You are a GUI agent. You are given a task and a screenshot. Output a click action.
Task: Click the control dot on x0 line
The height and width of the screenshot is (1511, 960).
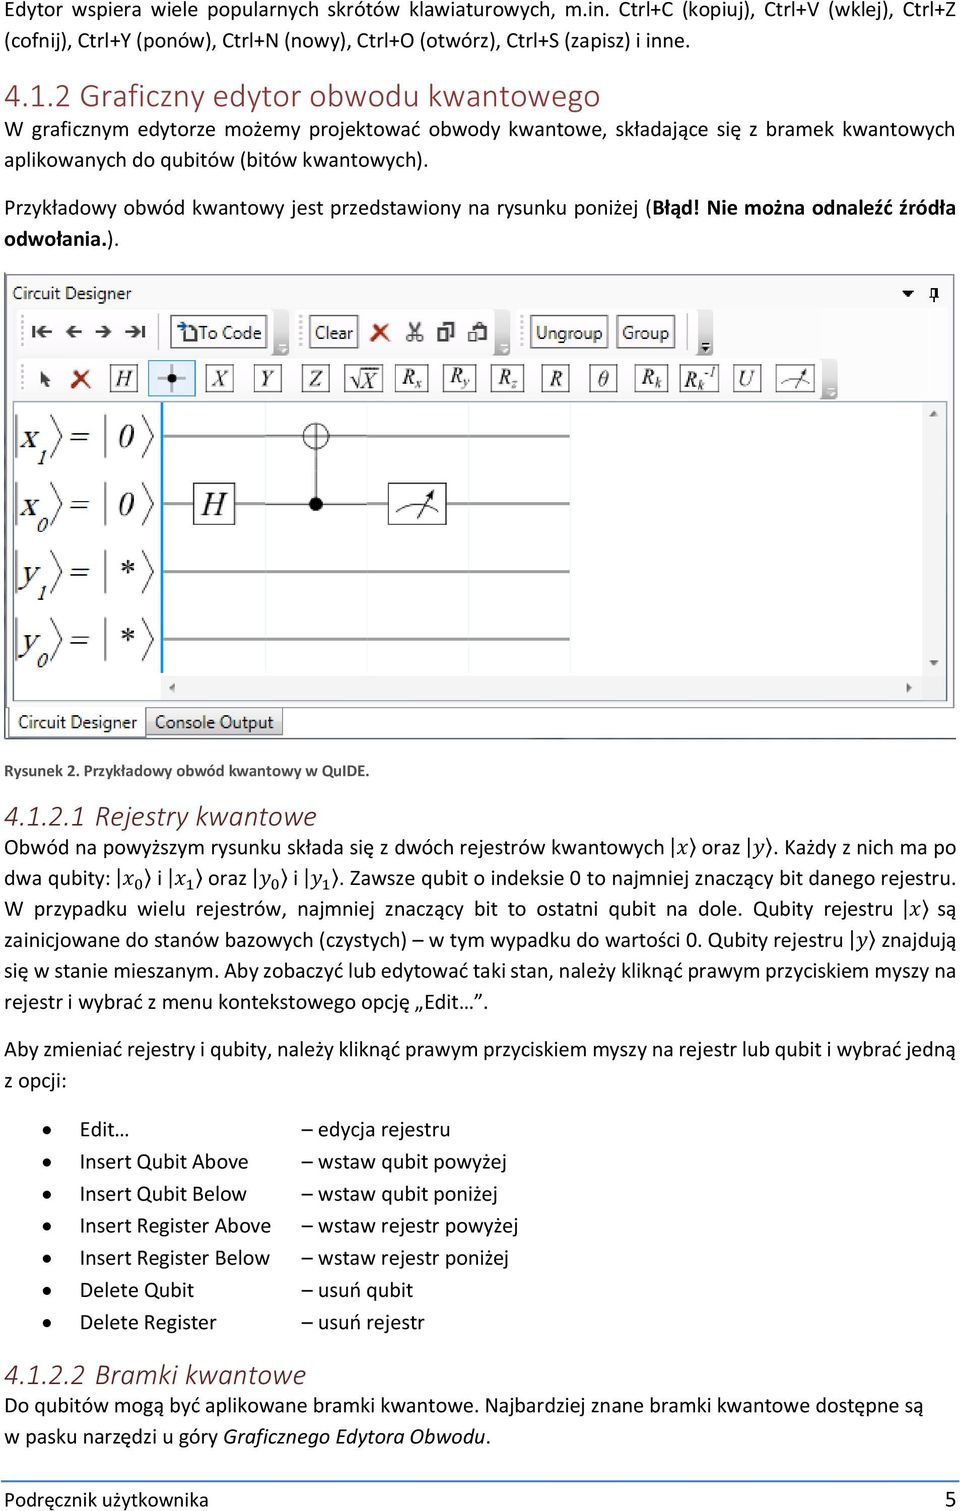coord(315,504)
